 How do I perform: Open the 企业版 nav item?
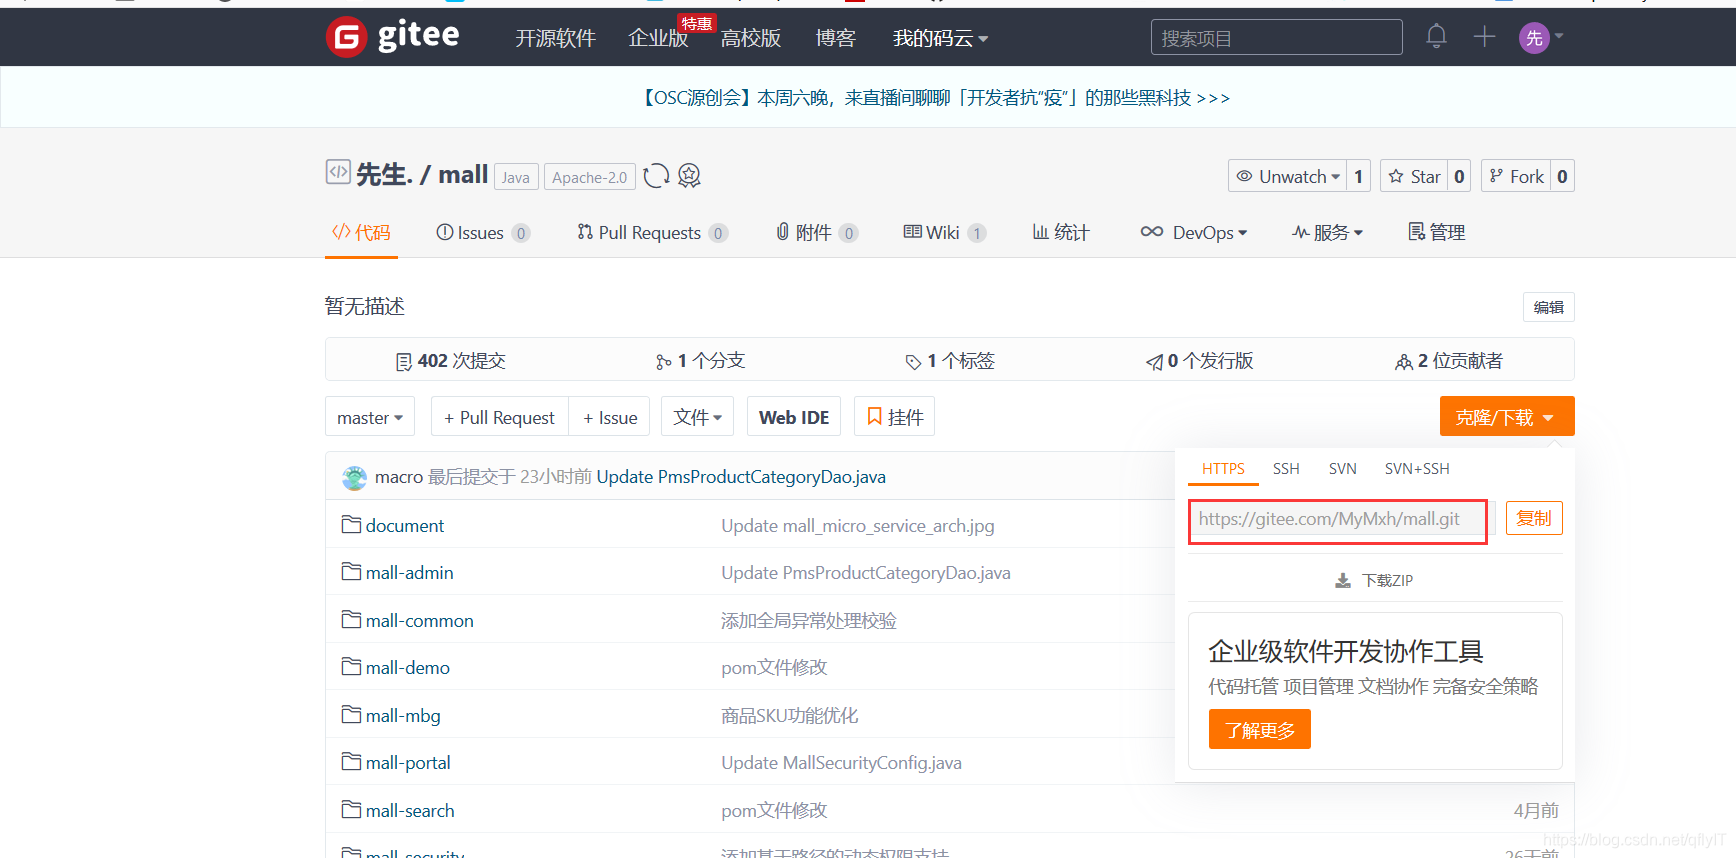[658, 38]
